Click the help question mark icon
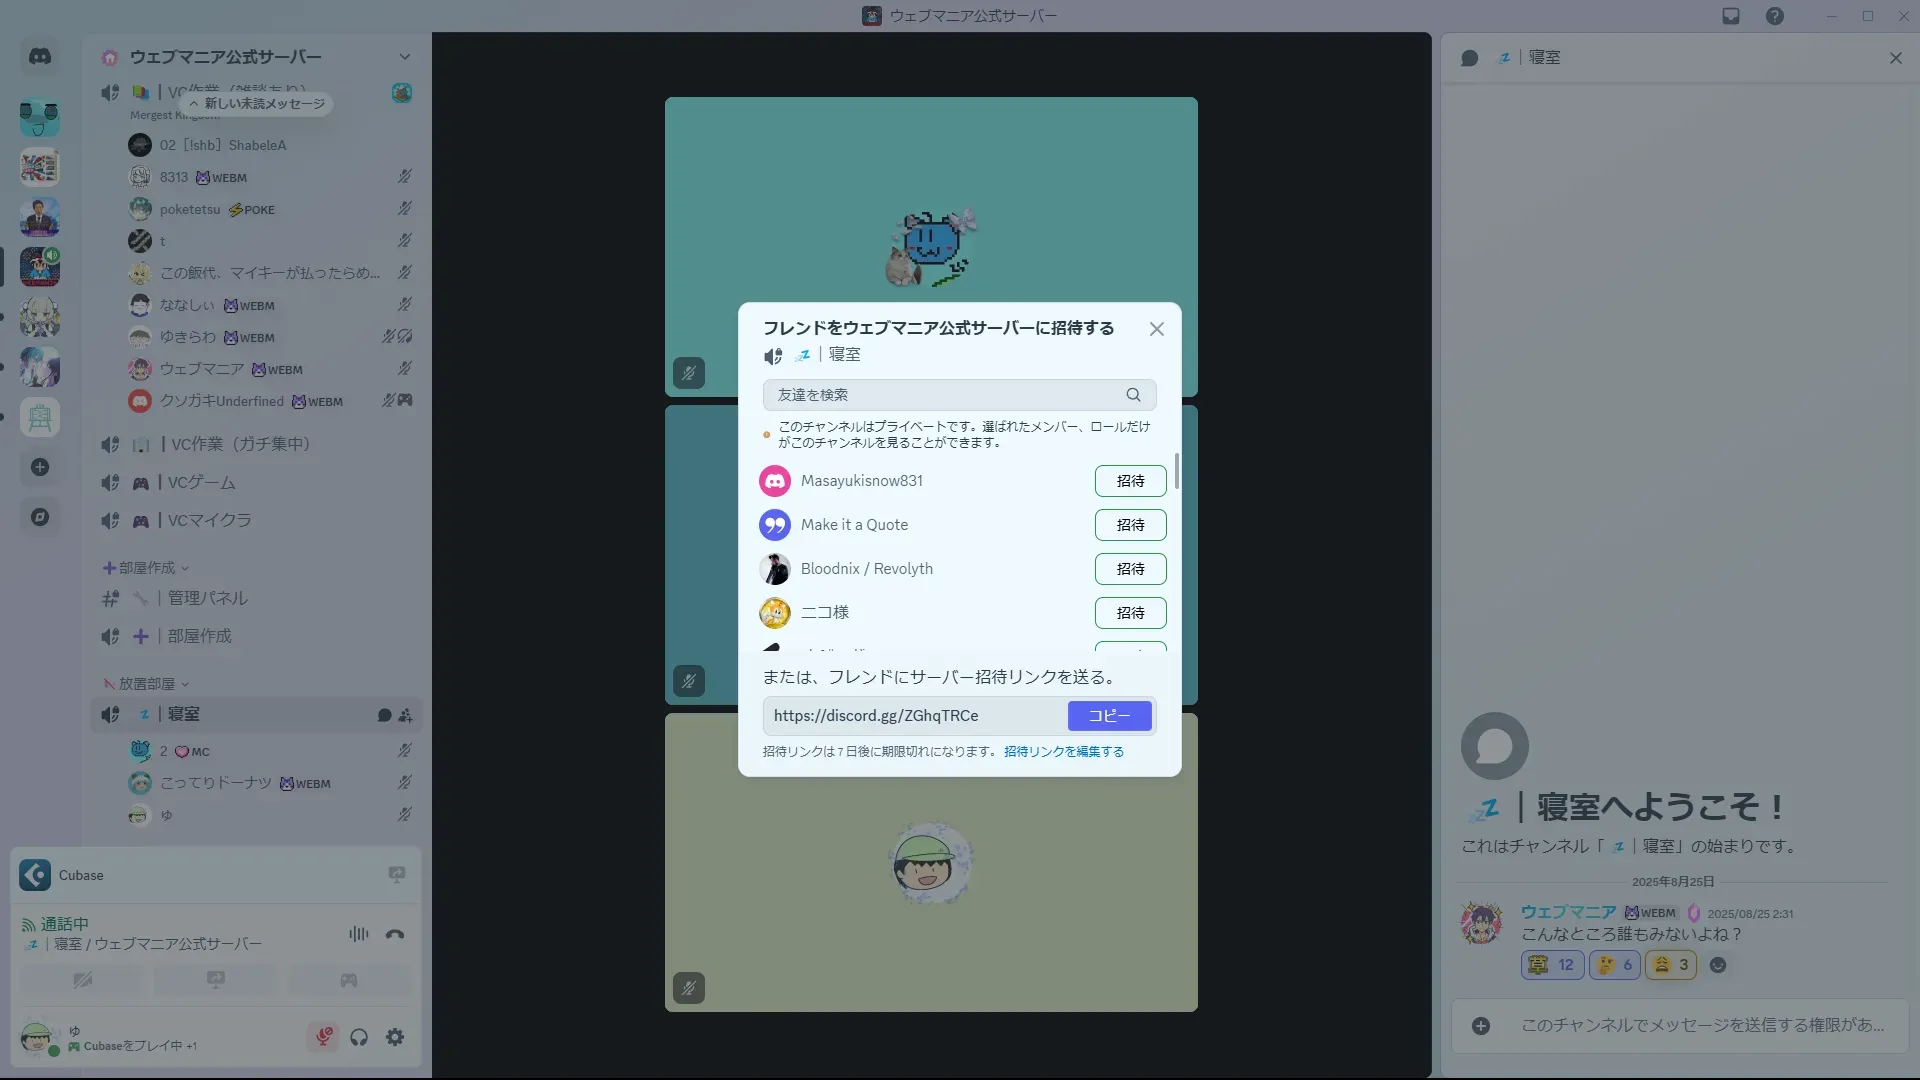 tap(1775, 16)
